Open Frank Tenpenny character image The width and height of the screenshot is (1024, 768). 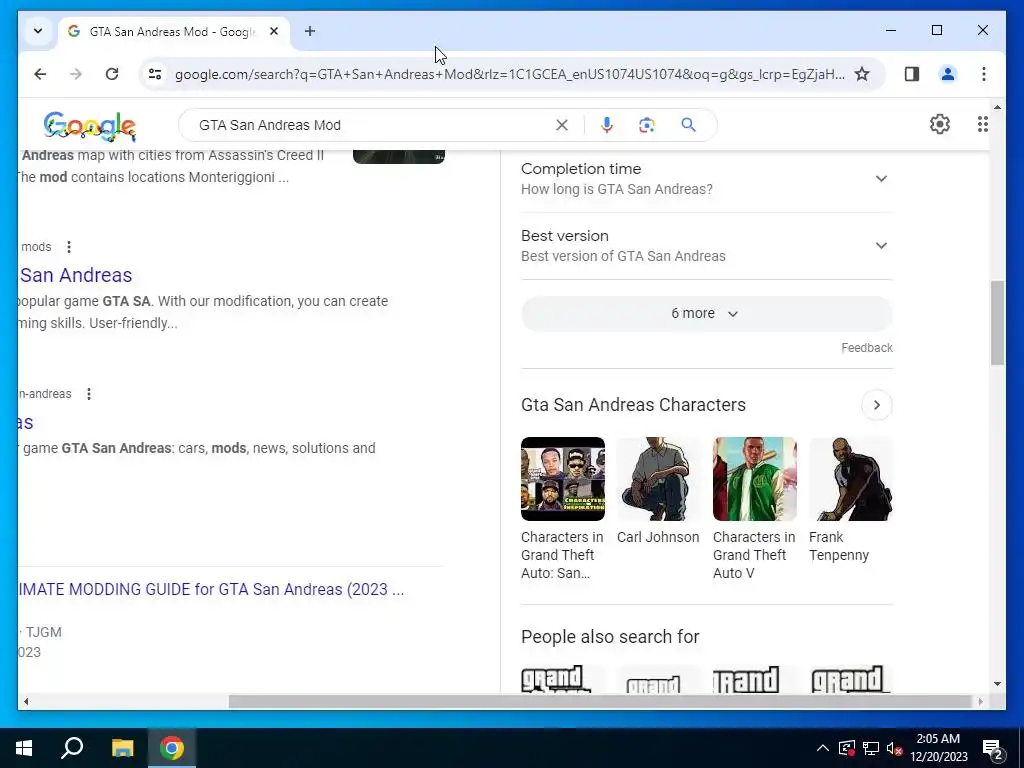point(850,479)
